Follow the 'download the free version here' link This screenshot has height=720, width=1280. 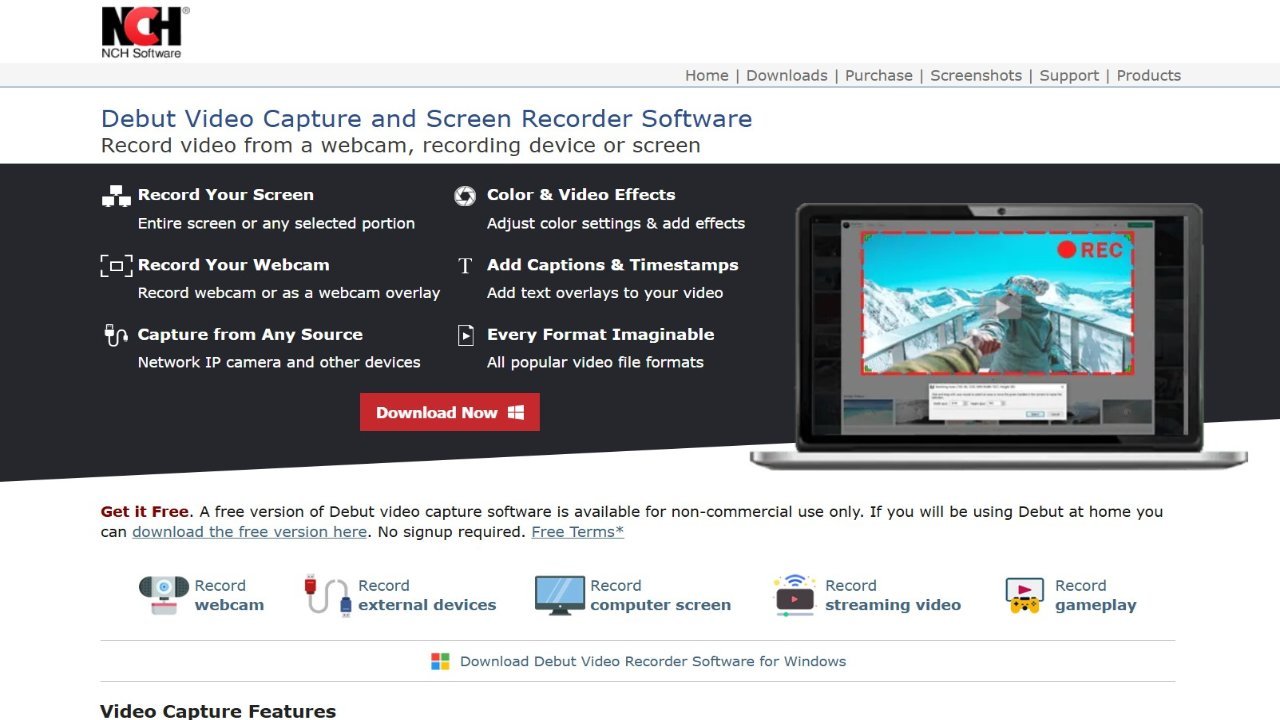pos(249,532)
